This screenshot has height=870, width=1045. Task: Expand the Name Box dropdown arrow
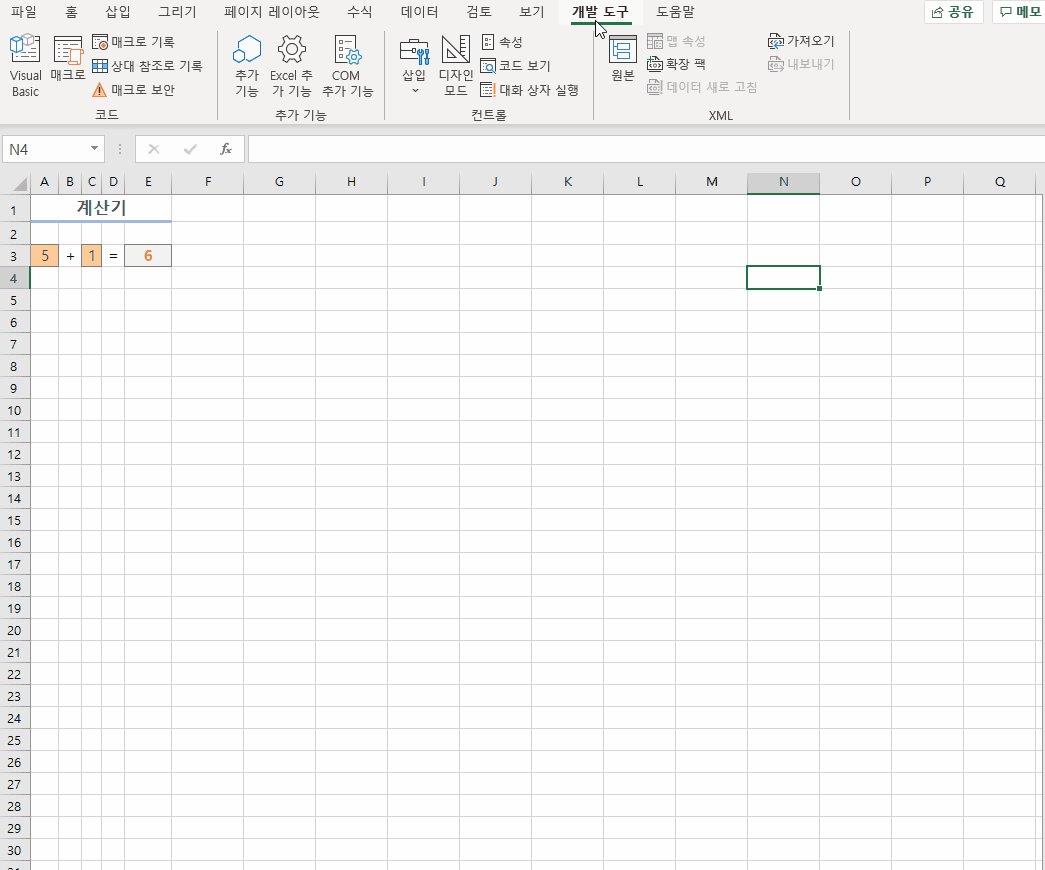click(95, 149)
